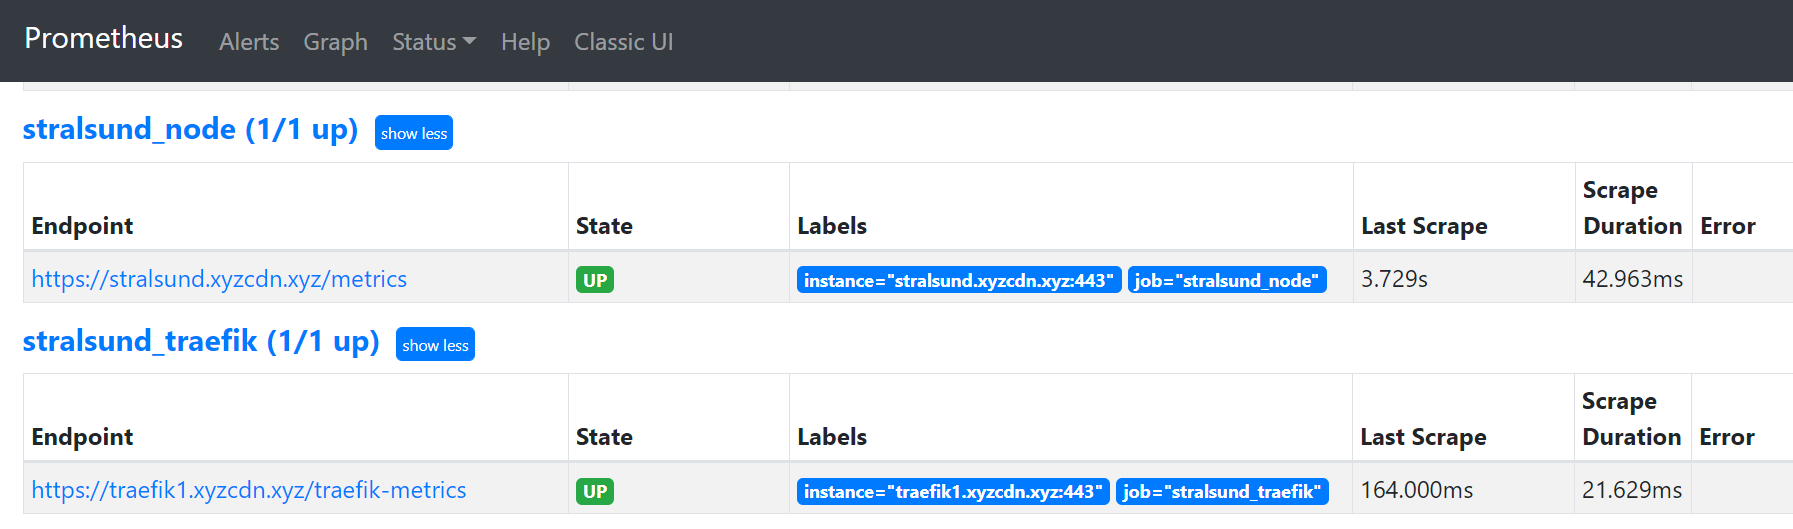Open the Graph page
Image resolution: width=1793 pixels, height=529 pixels.
click(335, 42)
